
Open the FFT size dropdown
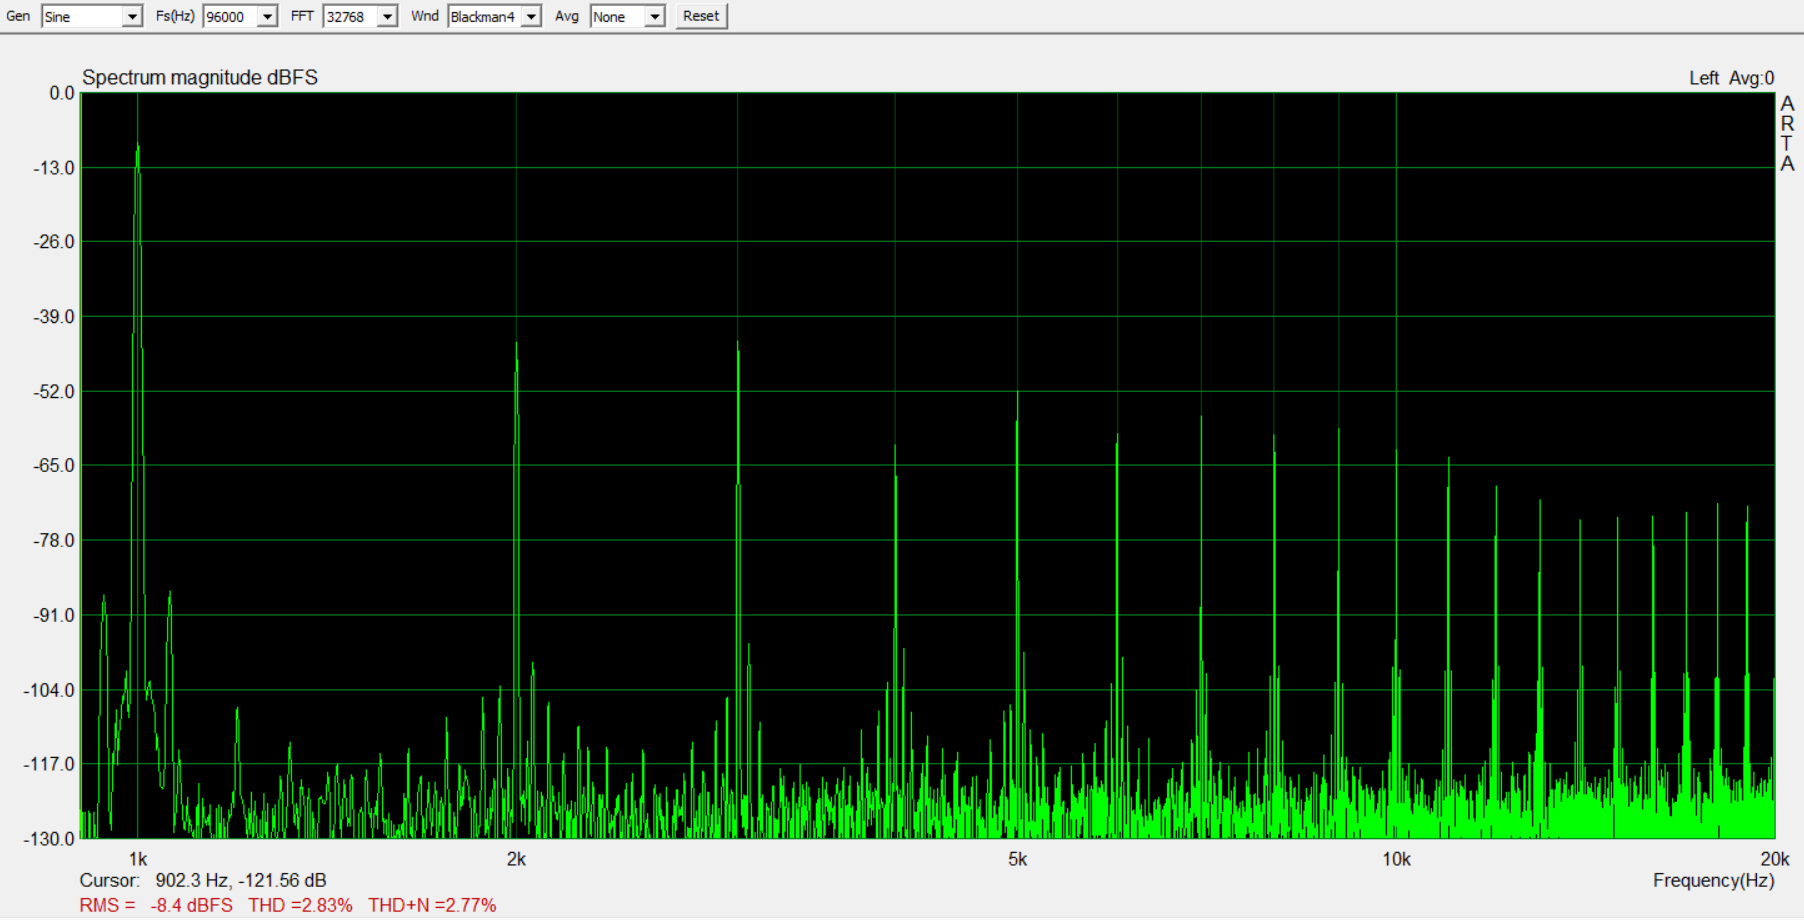pyautogui.click(x=387, y=17)
